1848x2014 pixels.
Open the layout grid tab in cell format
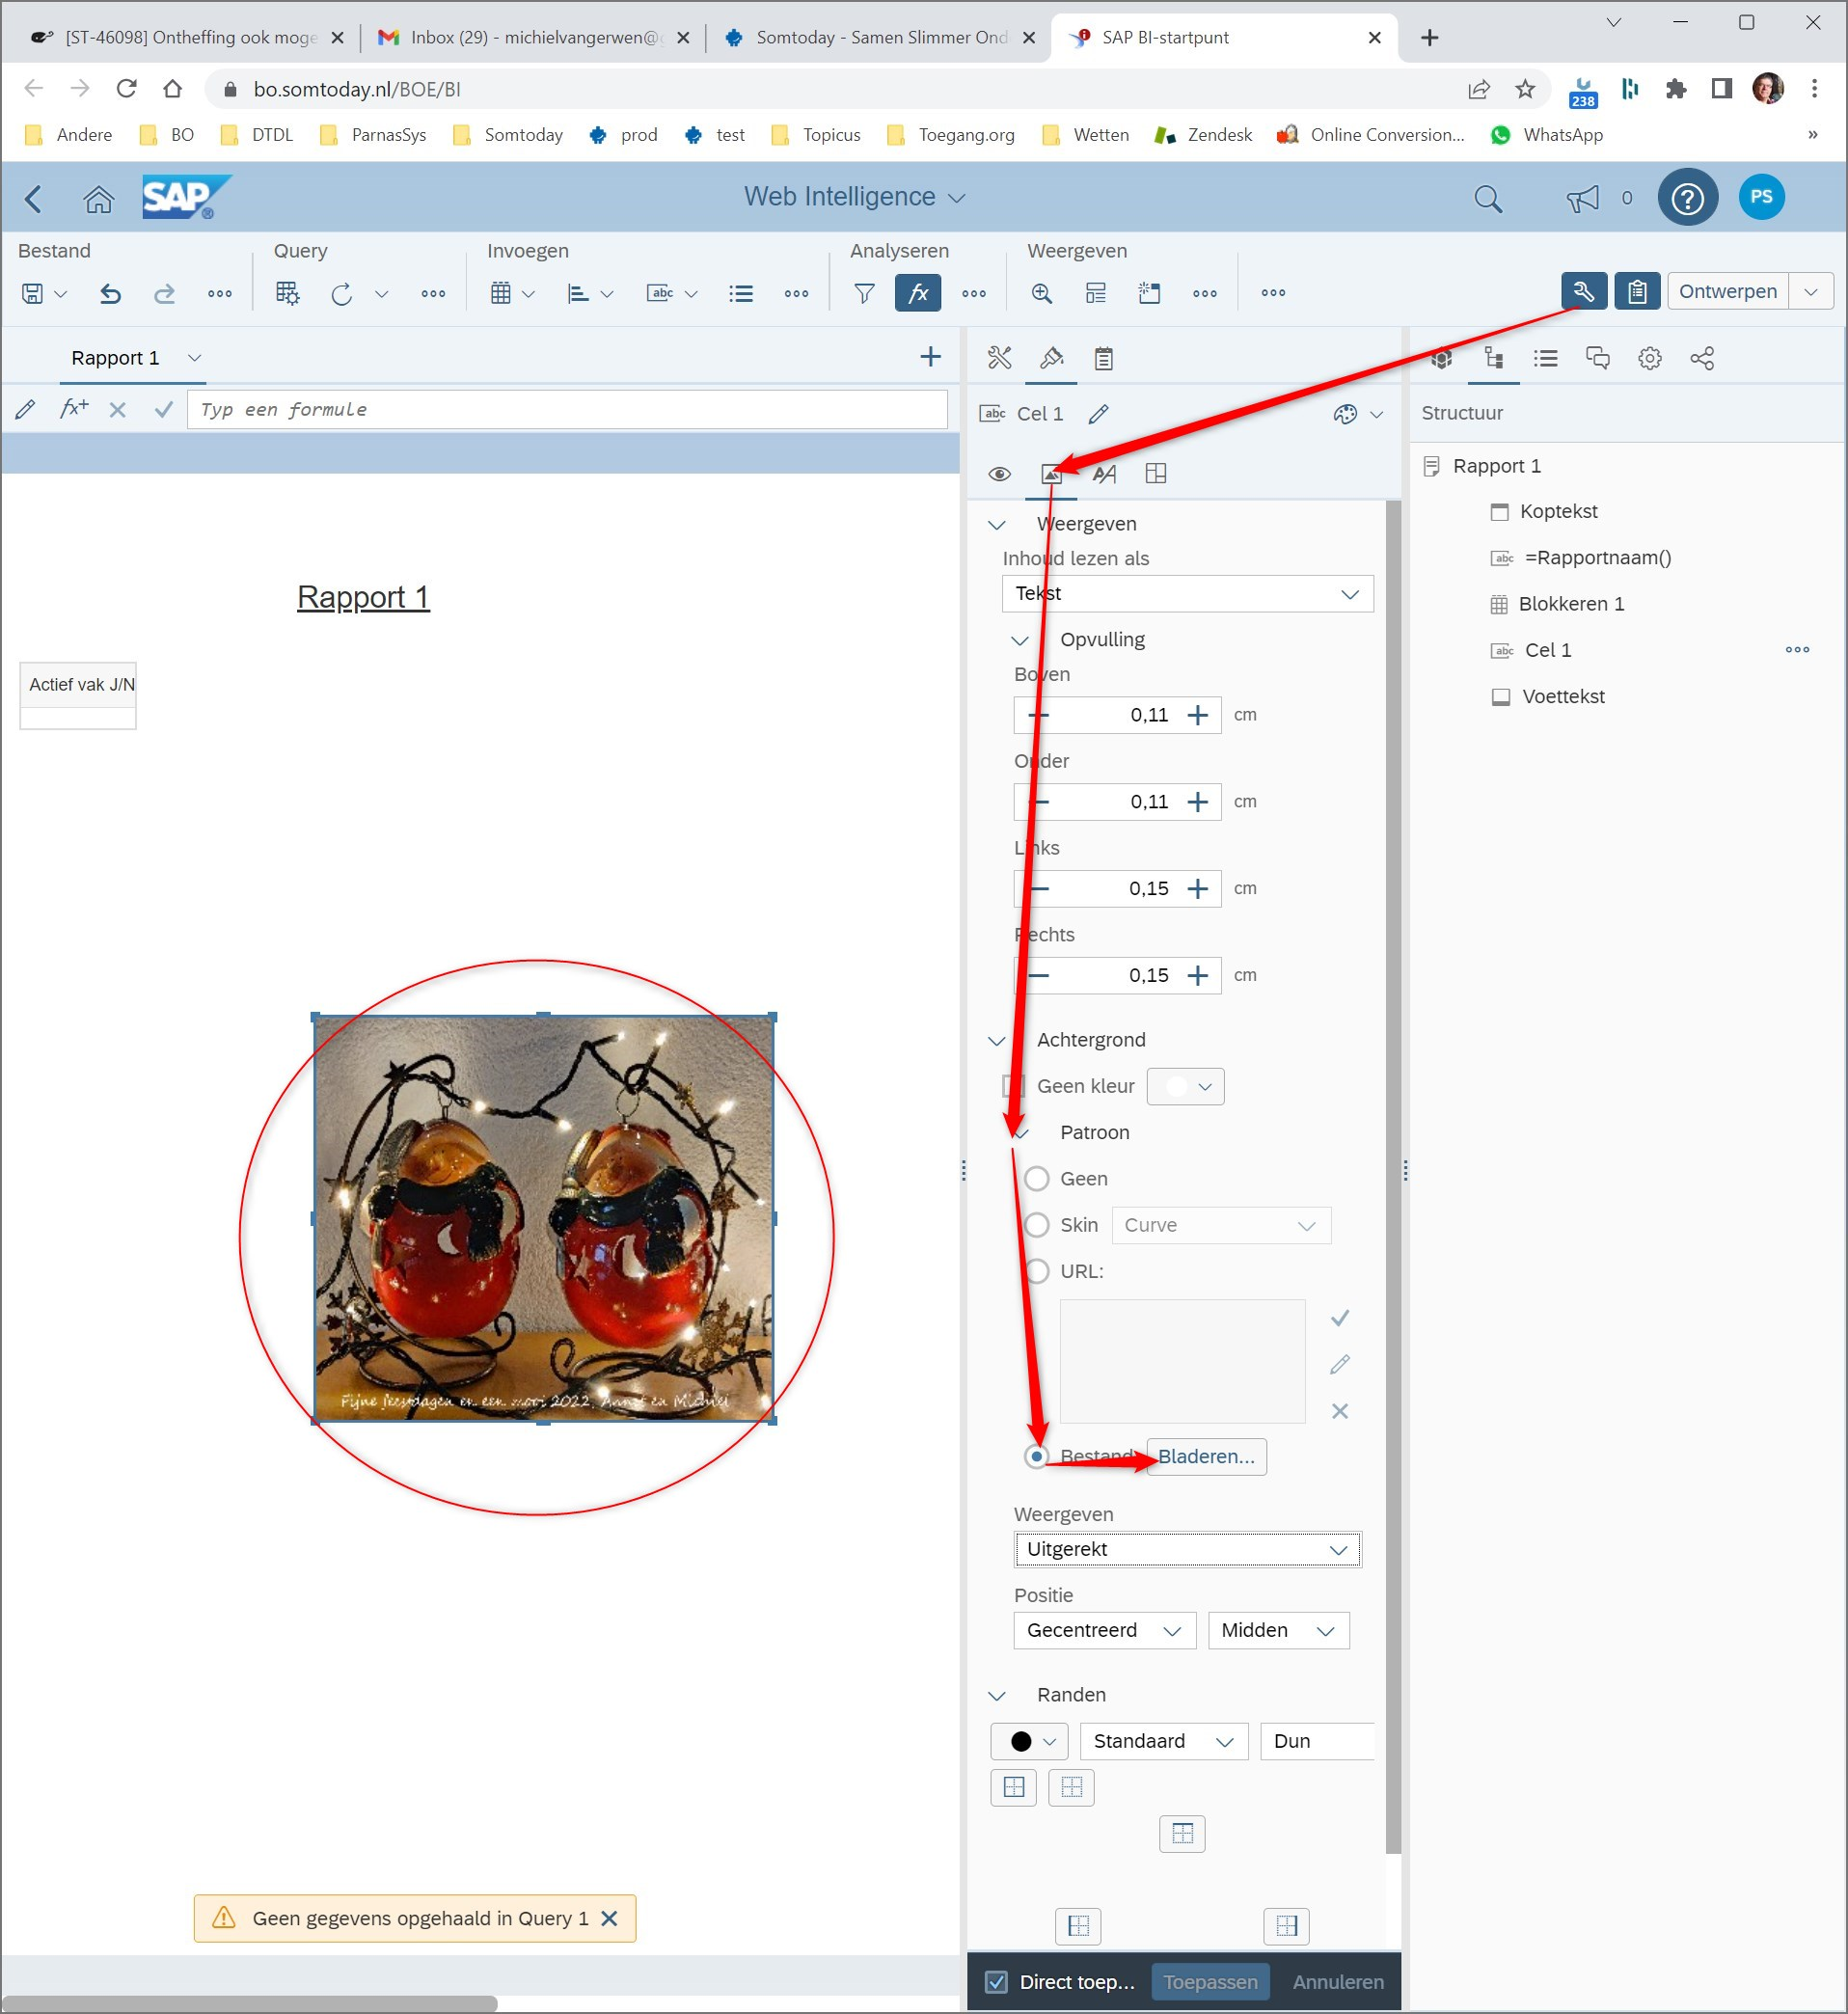coord(1156,474)
